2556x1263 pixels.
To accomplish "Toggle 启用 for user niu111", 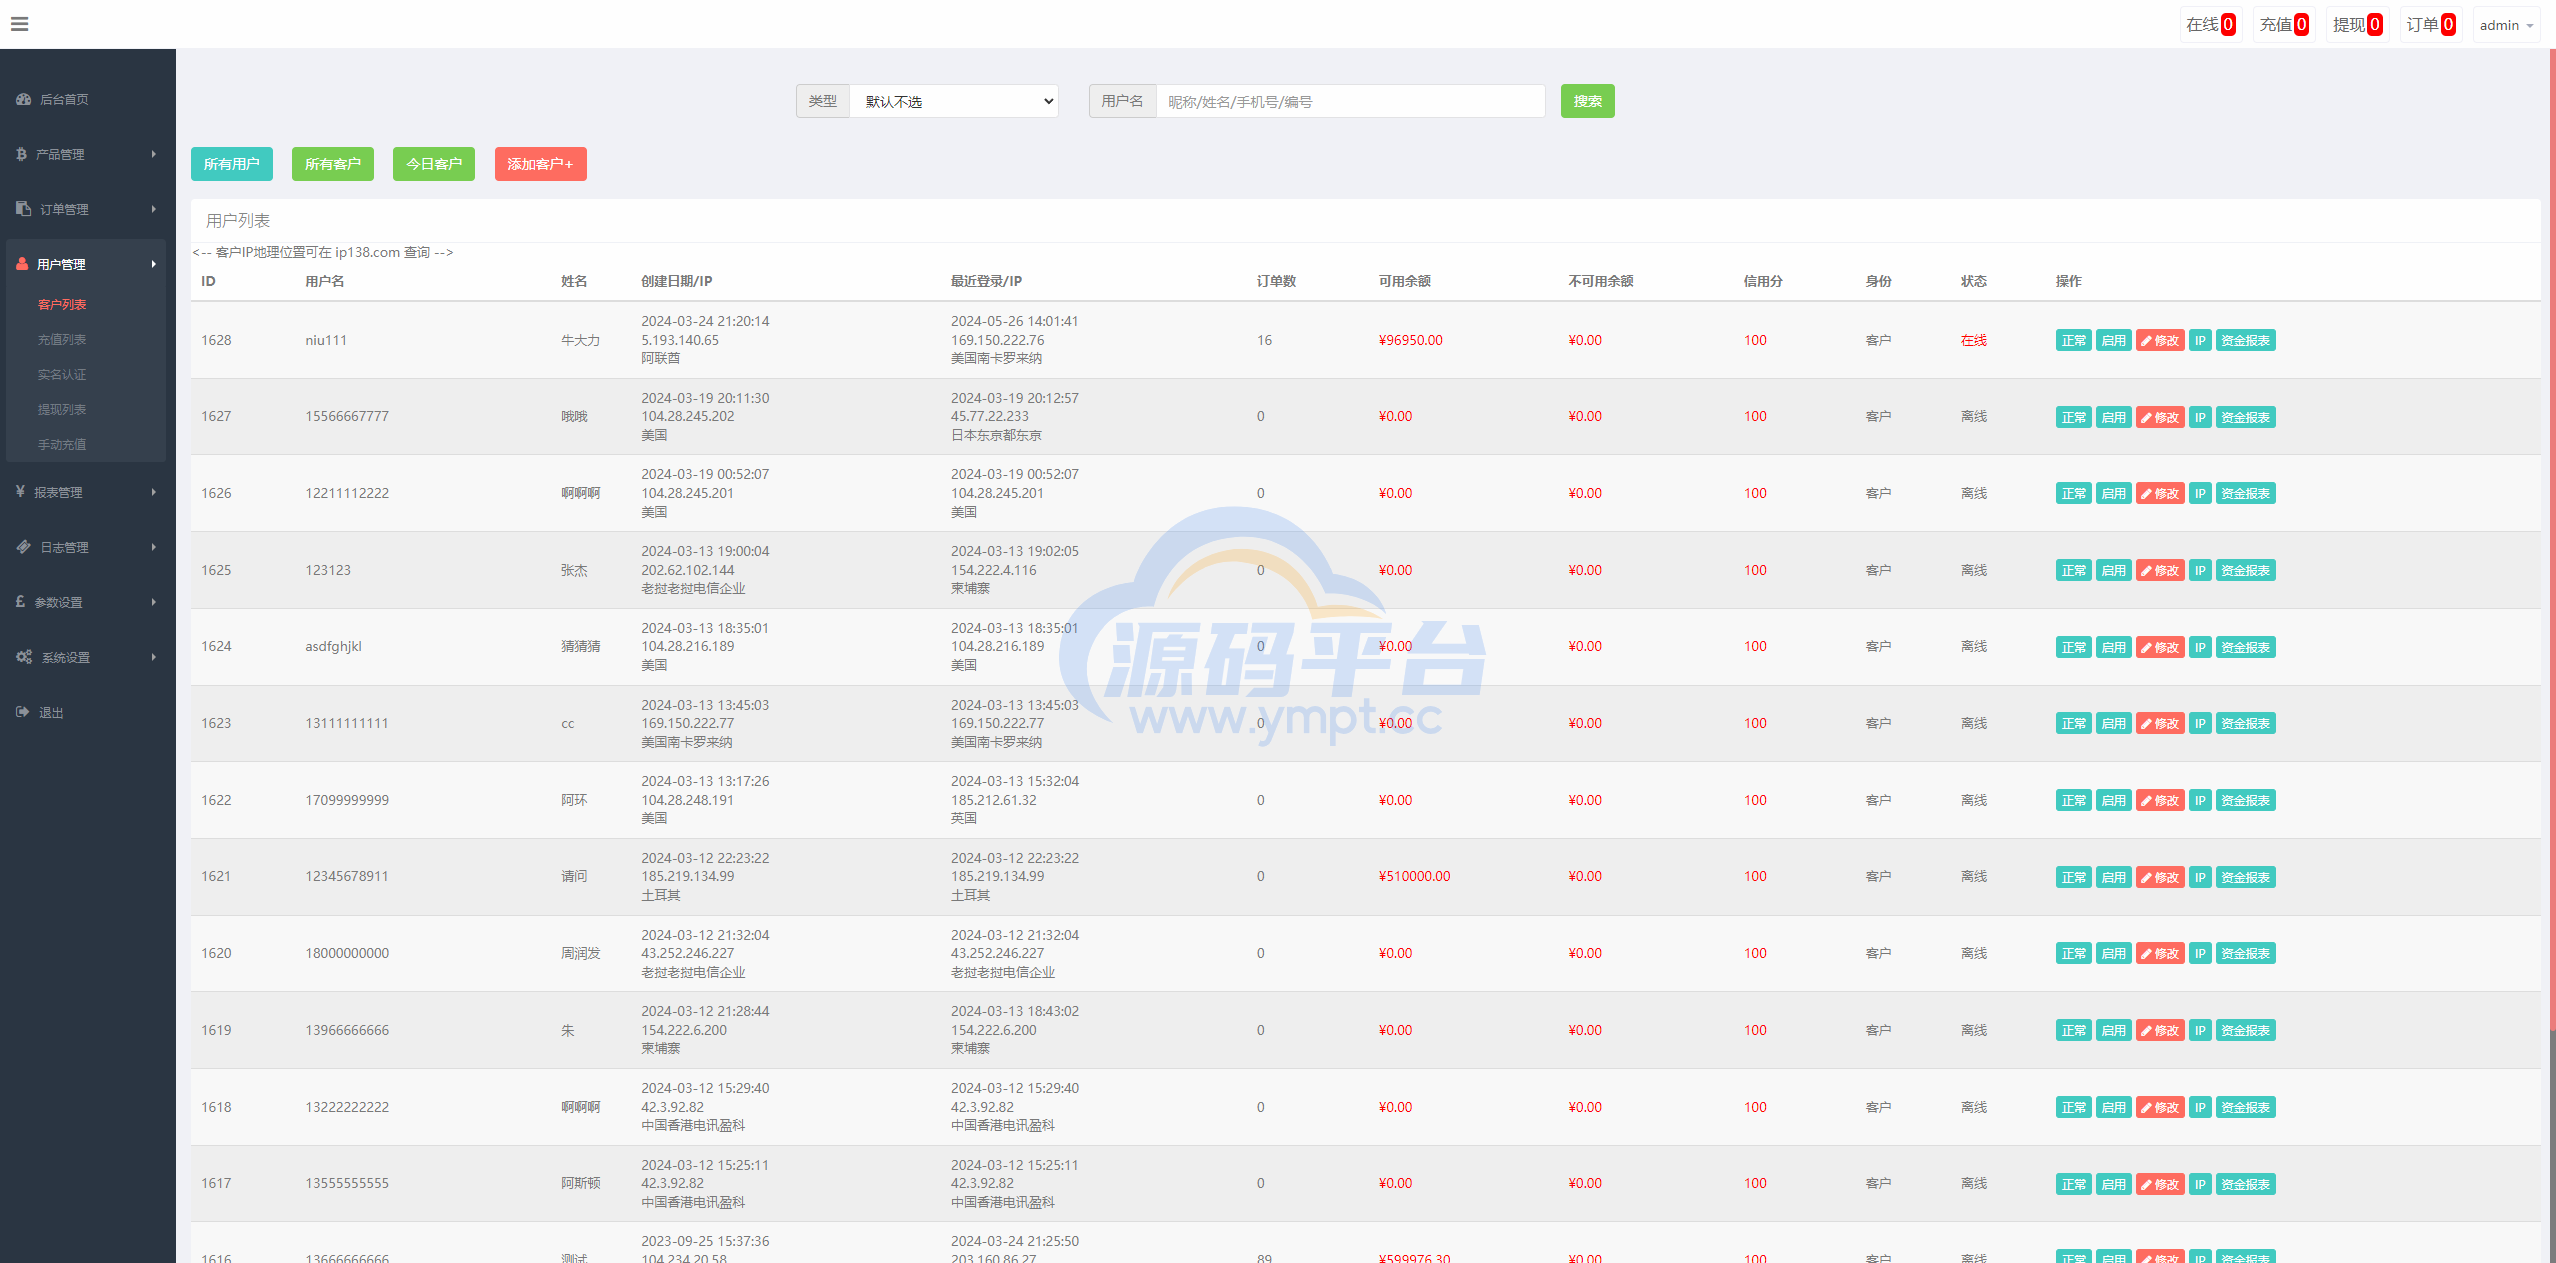I will (x=2113, y=340).
